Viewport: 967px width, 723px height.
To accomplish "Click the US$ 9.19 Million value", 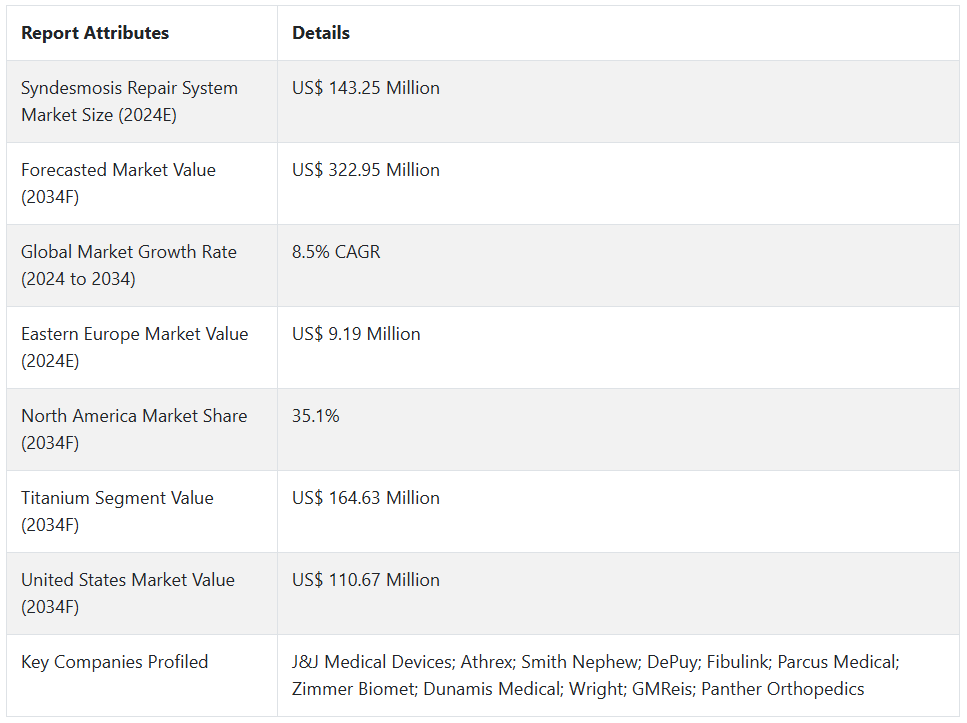I will [356, 334].
